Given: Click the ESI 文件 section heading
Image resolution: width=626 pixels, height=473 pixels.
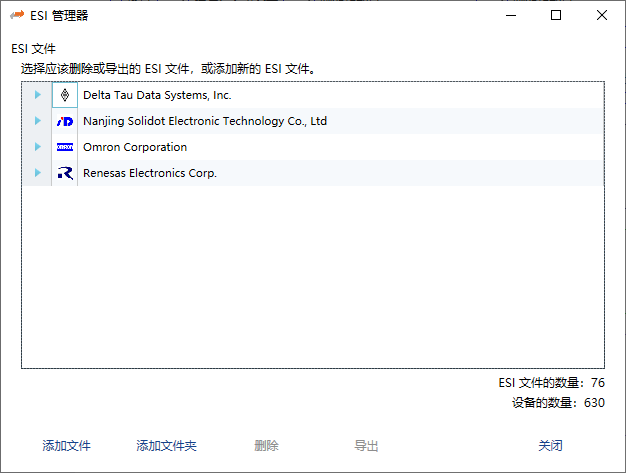Looking at the screenshot, I should (x=34, y=49).
